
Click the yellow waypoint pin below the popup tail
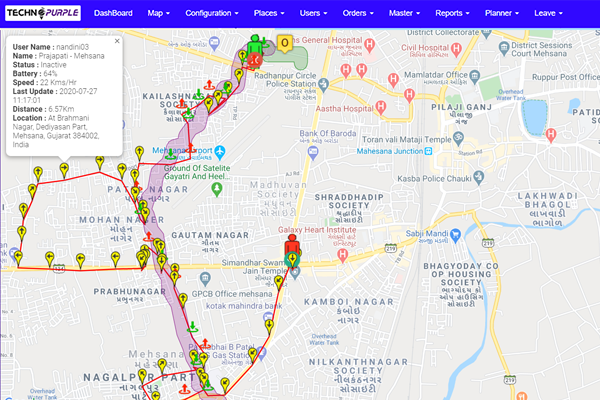point(64,170)
